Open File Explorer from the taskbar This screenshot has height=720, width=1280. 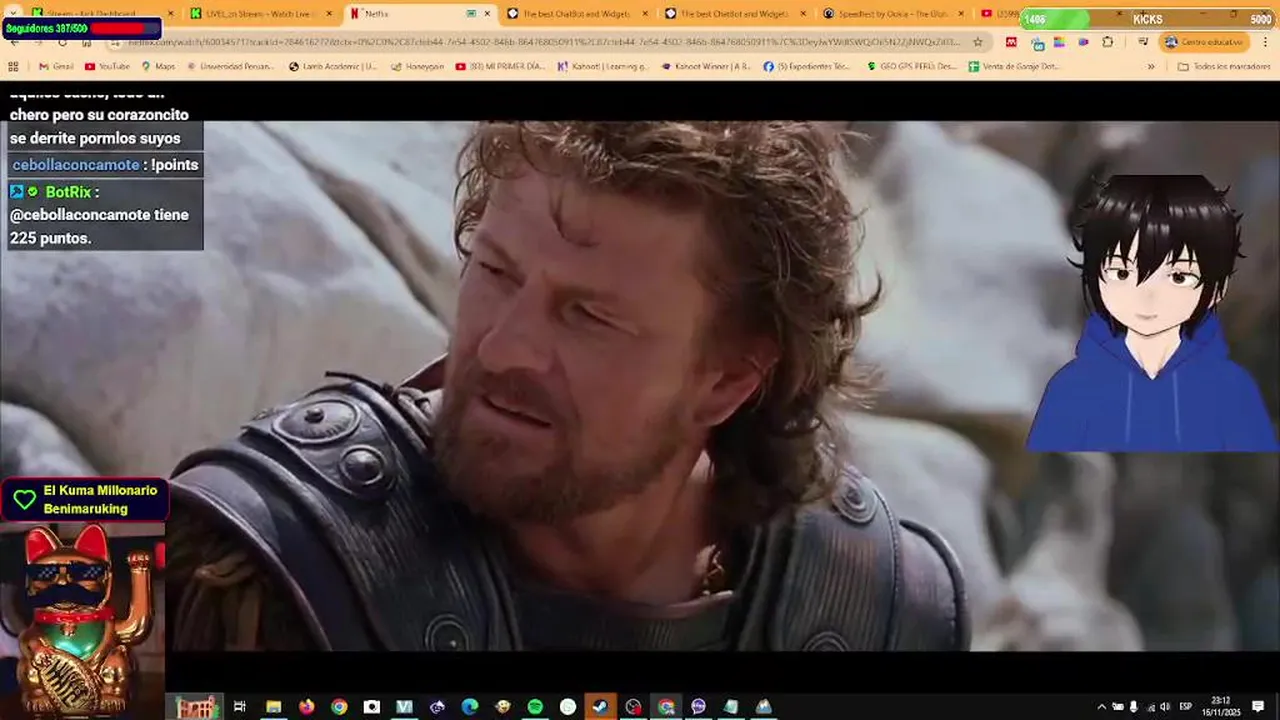click(273, 707)
